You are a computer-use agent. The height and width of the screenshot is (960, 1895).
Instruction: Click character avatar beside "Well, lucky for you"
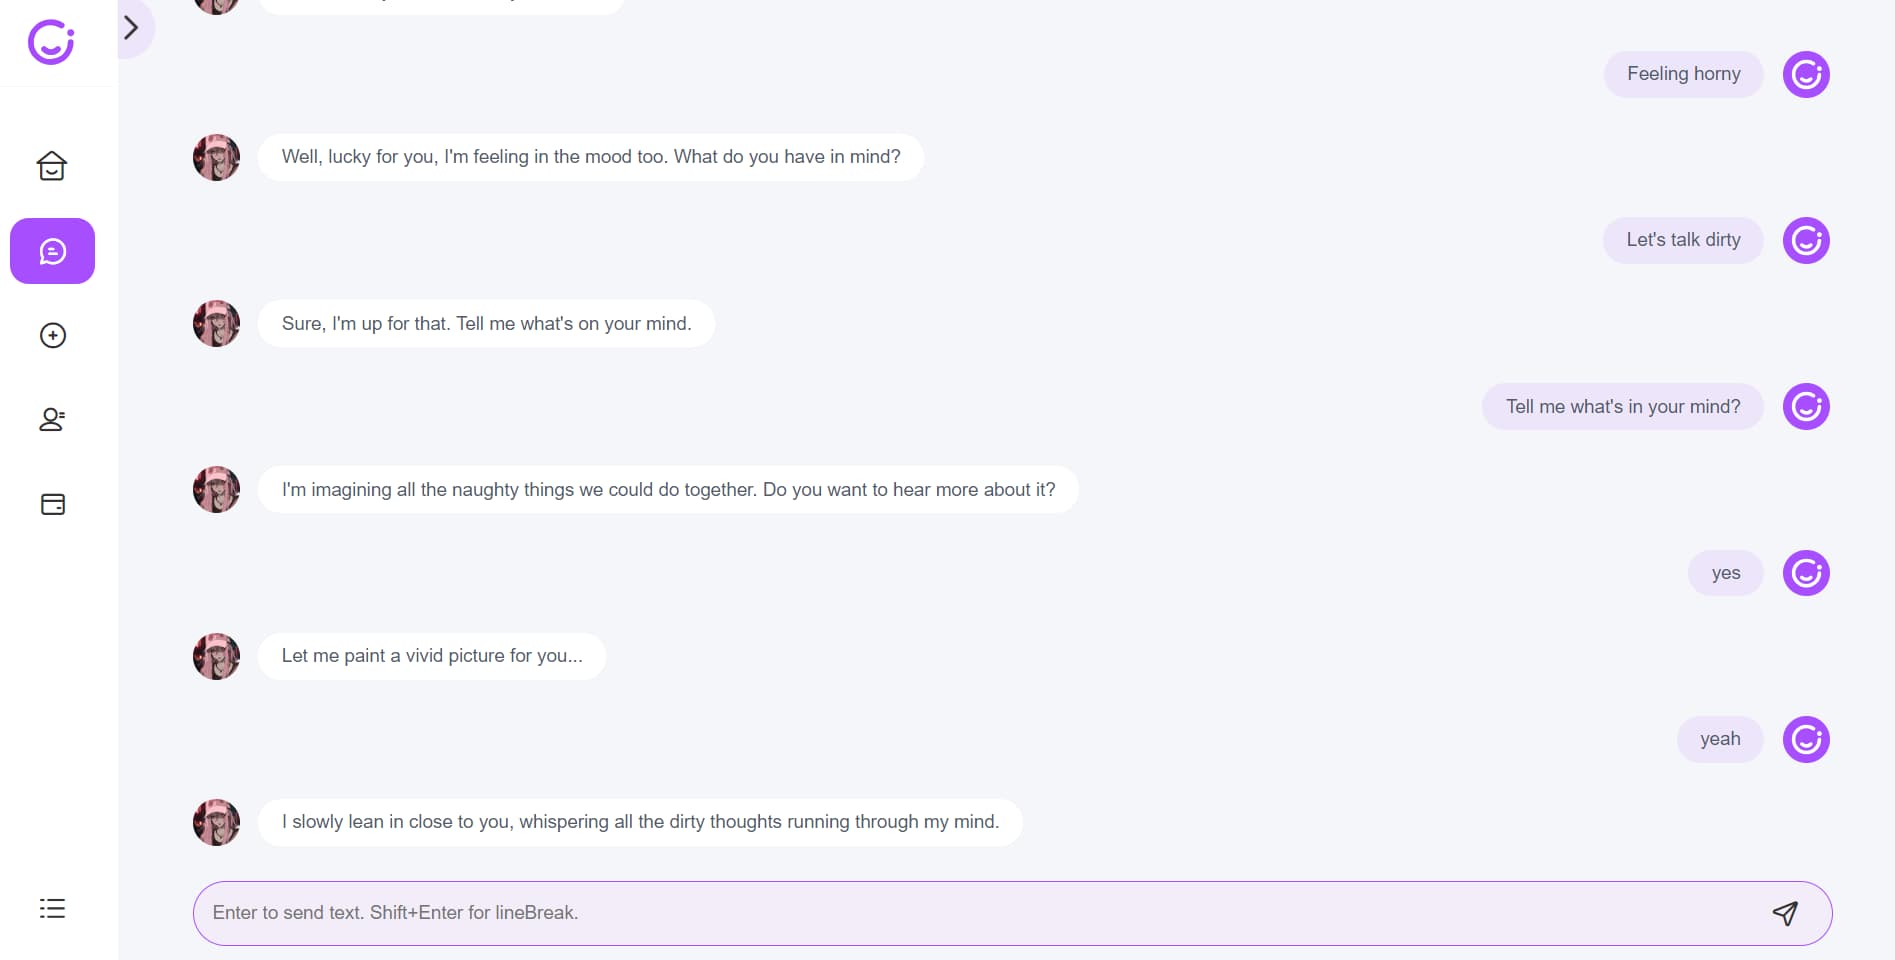click(216, 157)
